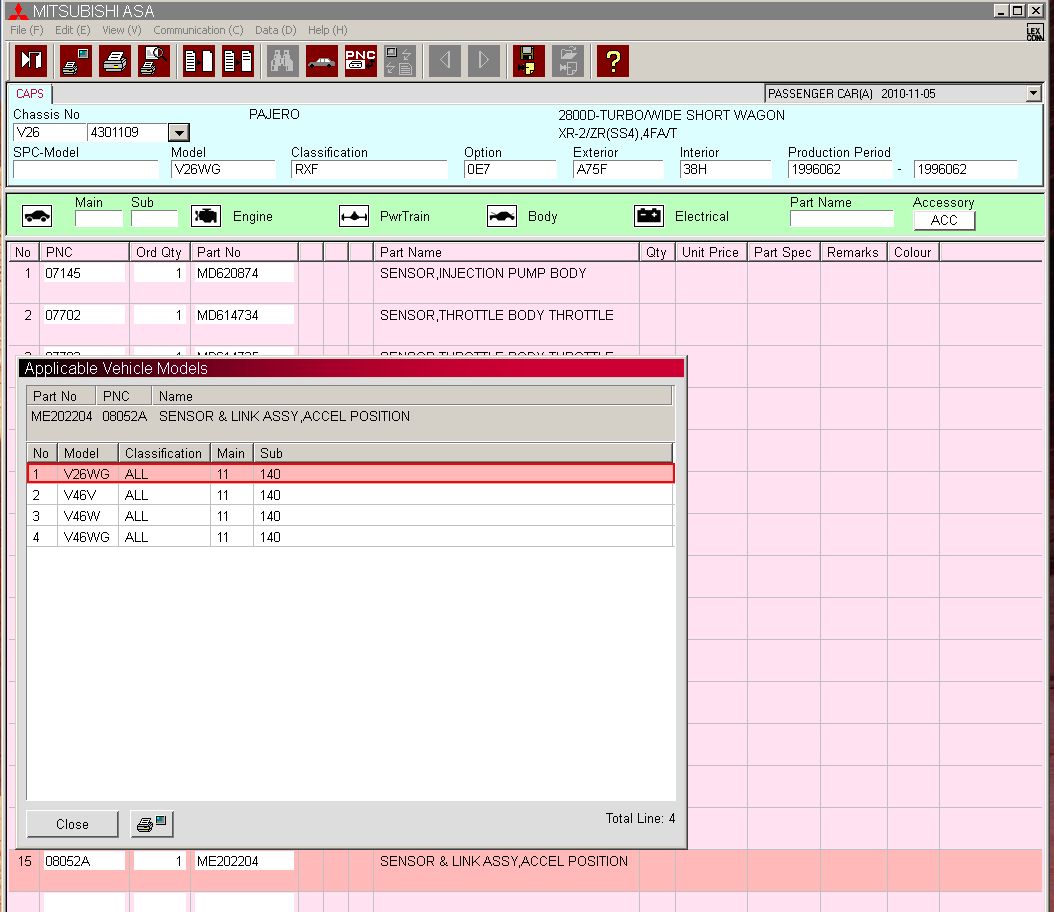
Task: Select the Electrical battery icon
Action: [649, 216]
